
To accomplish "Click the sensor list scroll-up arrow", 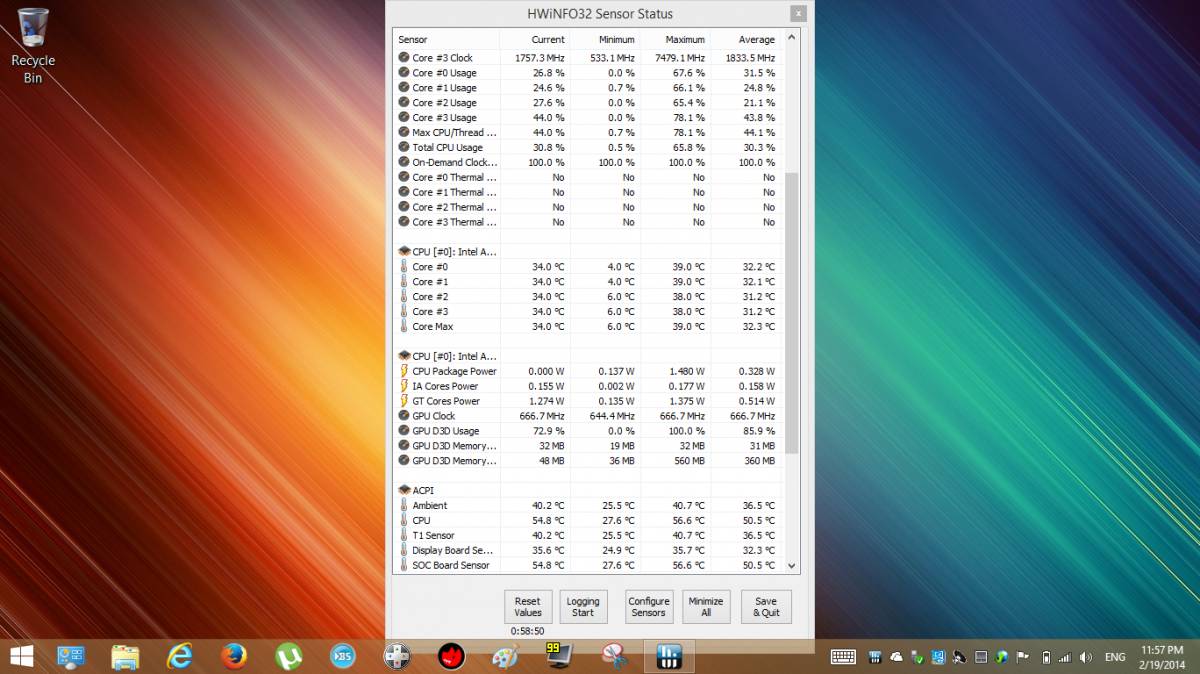I will tap(792, 38).
